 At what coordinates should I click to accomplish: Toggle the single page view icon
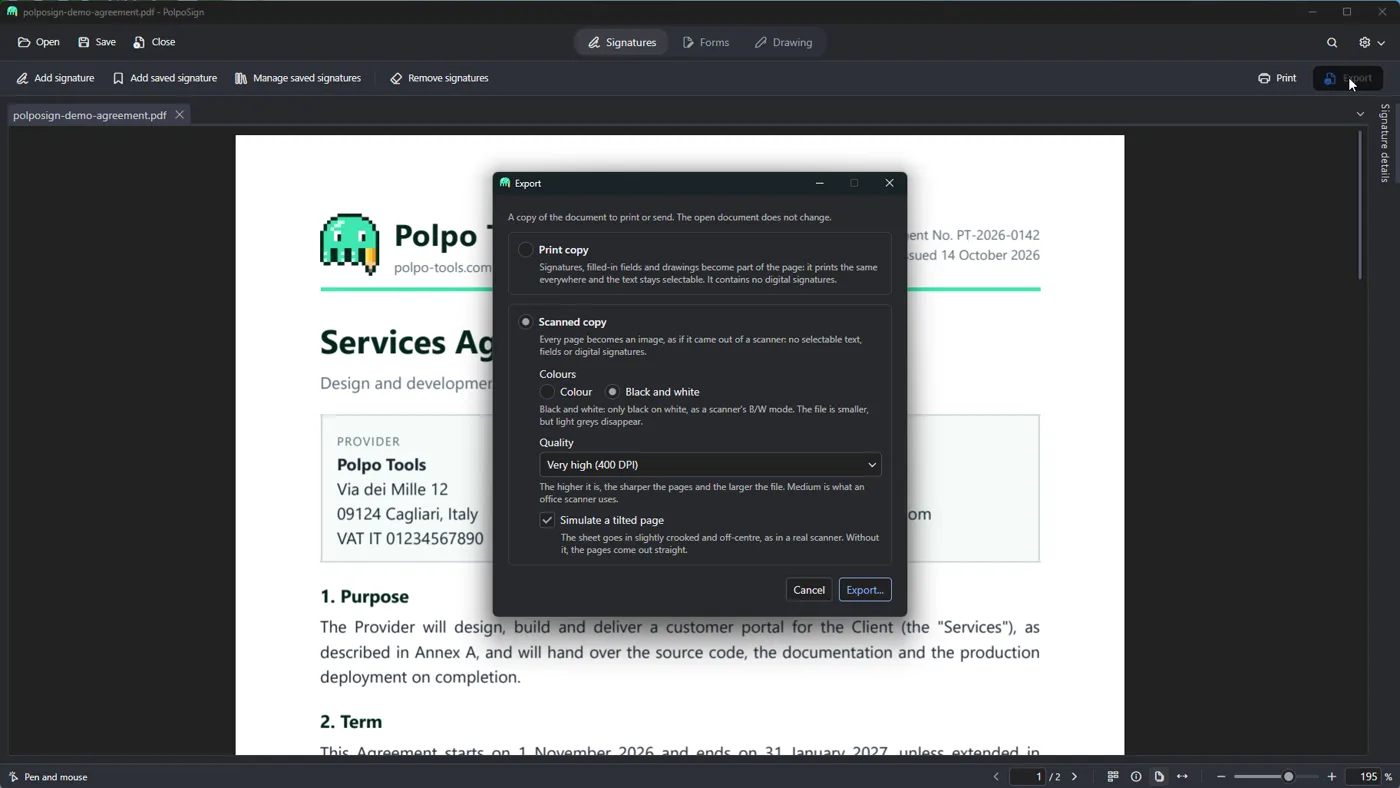point(1159,777)
